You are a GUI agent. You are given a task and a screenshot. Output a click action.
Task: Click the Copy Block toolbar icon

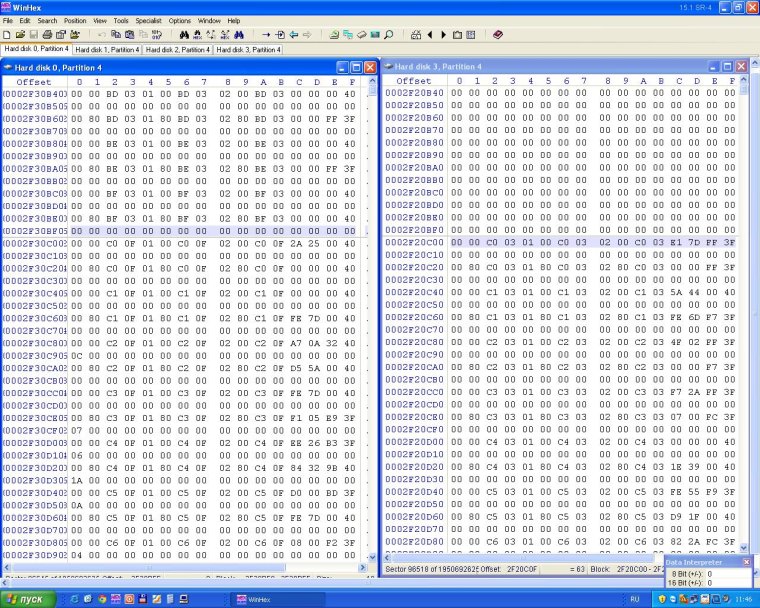[x=116, y=35]
